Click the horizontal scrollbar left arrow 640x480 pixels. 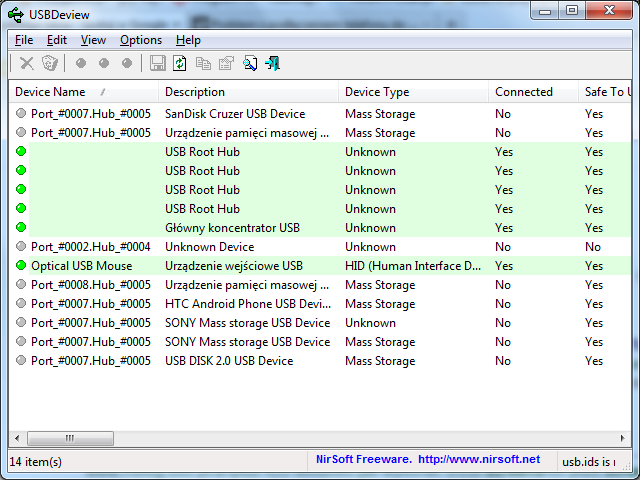click(17, 438)
